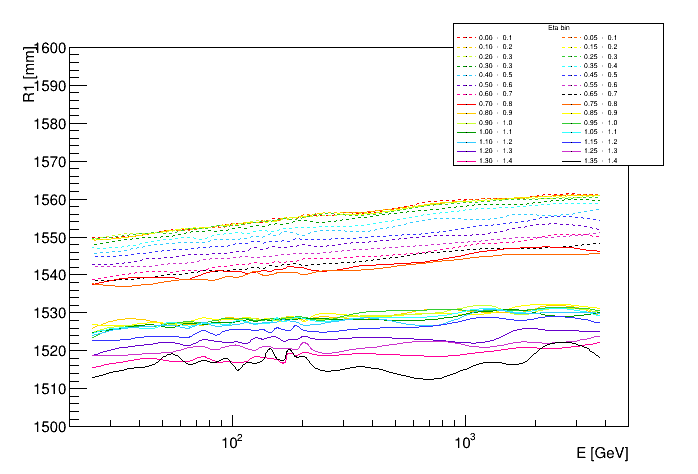This screenshot has height=474, width=698.
Task: Click the red dashed 0.00 legend line sample
Action: [465, 38]
